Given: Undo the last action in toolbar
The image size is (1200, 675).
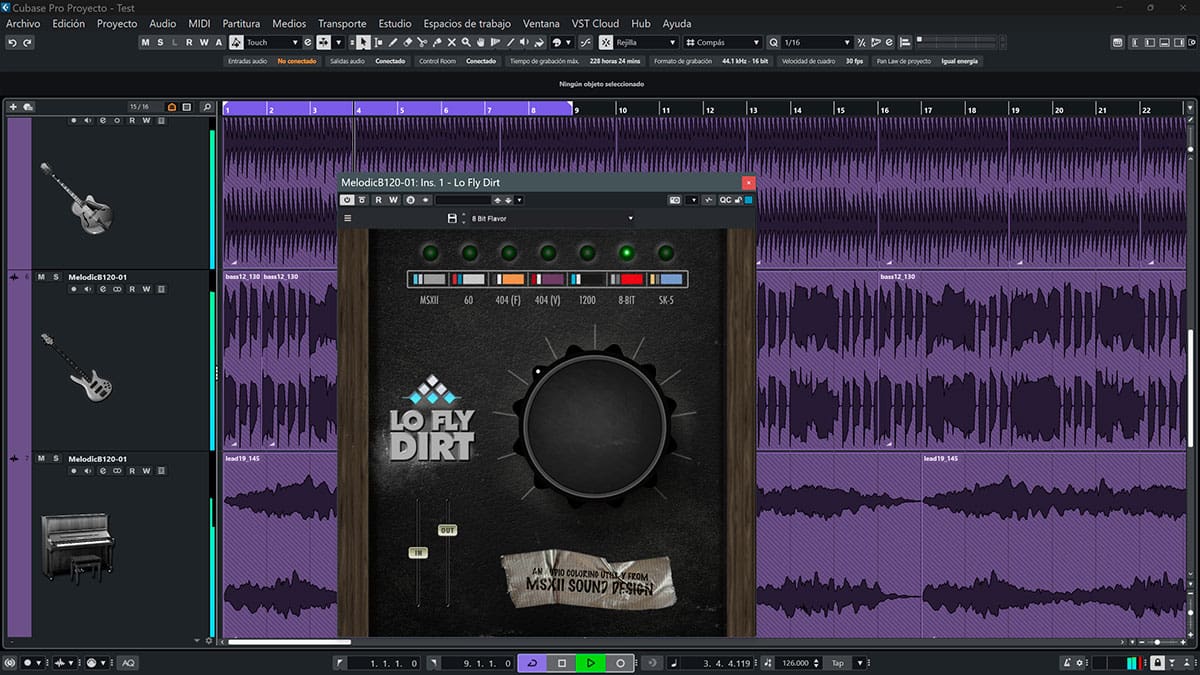Looking at the screenshot, I should pyautogui.click(x=12, y=42).
